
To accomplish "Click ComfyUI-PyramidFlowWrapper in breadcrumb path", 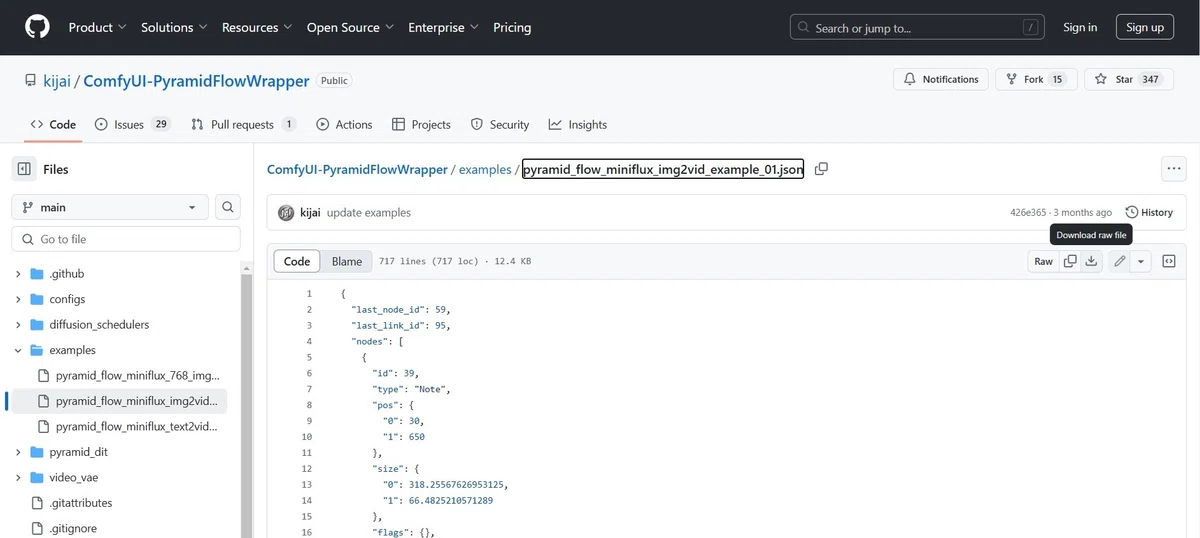I will (357, 170).
